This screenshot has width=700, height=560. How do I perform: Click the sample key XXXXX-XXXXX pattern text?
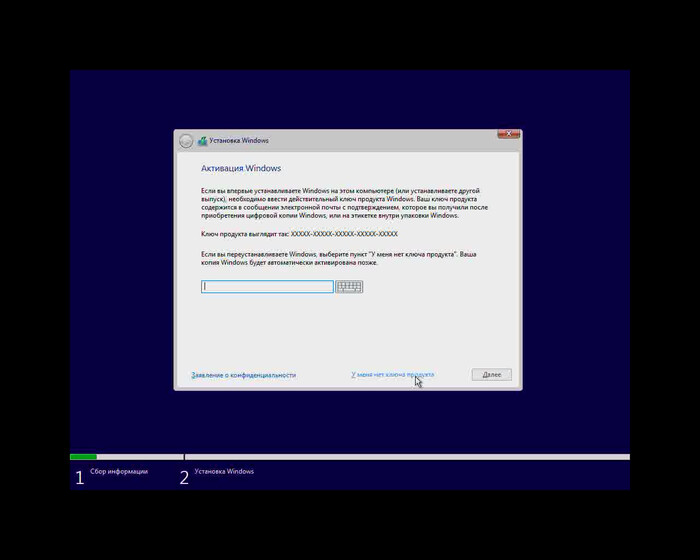coord(343,234)
